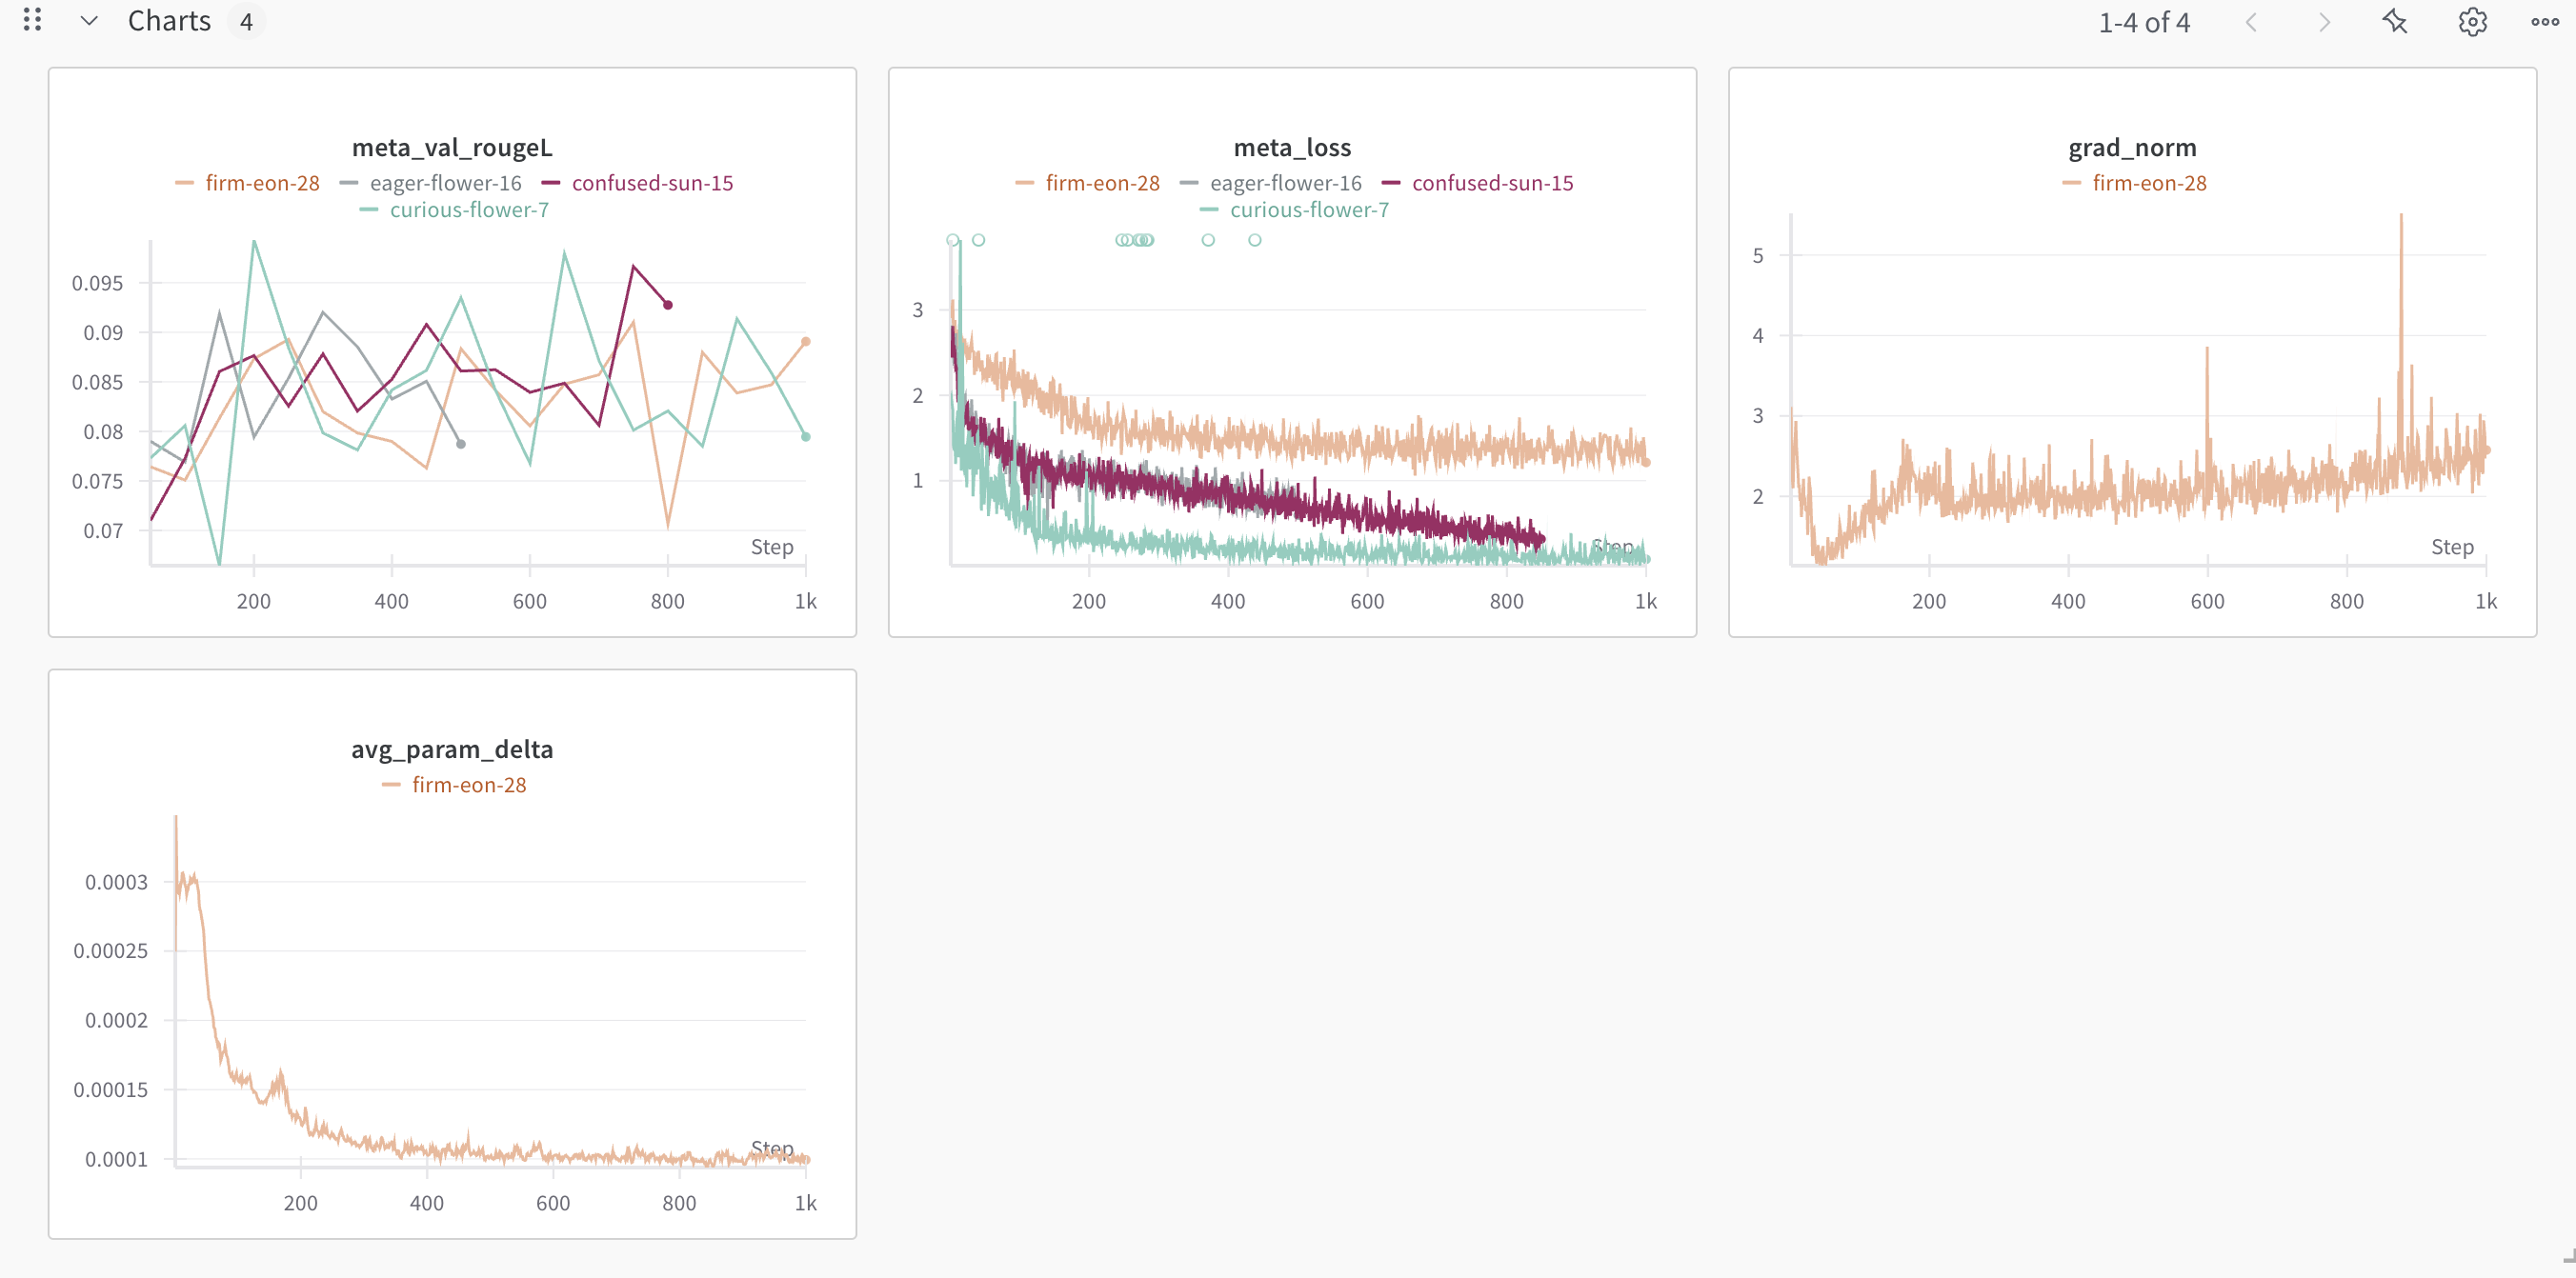Click the meta_val_rougeL chart title
This screenshot has height=1278, width=2576.
coord(452,148)
